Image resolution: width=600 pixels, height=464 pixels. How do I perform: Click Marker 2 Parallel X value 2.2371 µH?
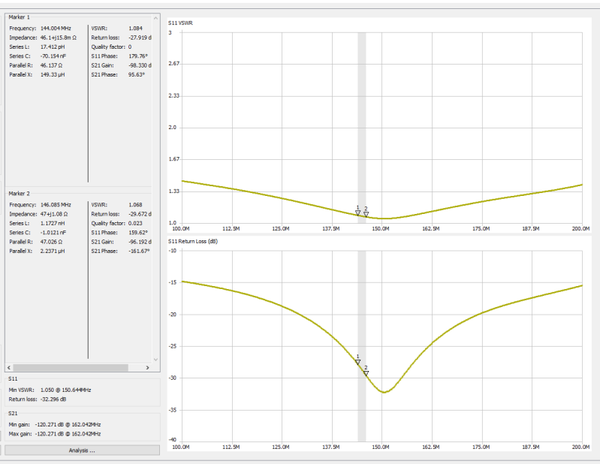click(52, 251)
